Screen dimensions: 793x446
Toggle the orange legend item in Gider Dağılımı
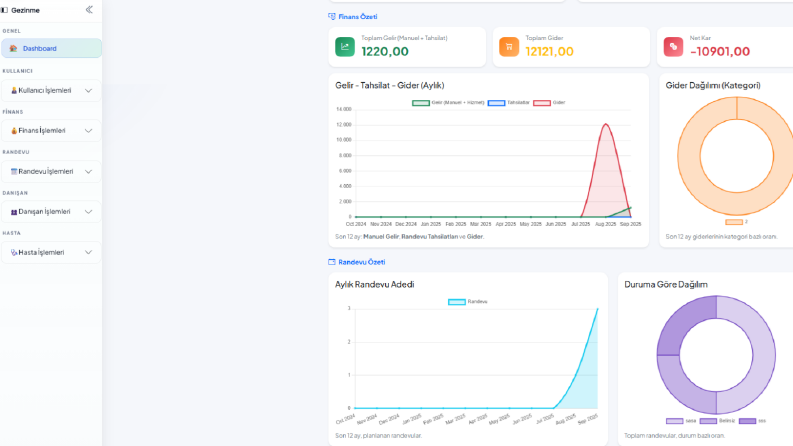pyautogui.click(x=736, y=222)
